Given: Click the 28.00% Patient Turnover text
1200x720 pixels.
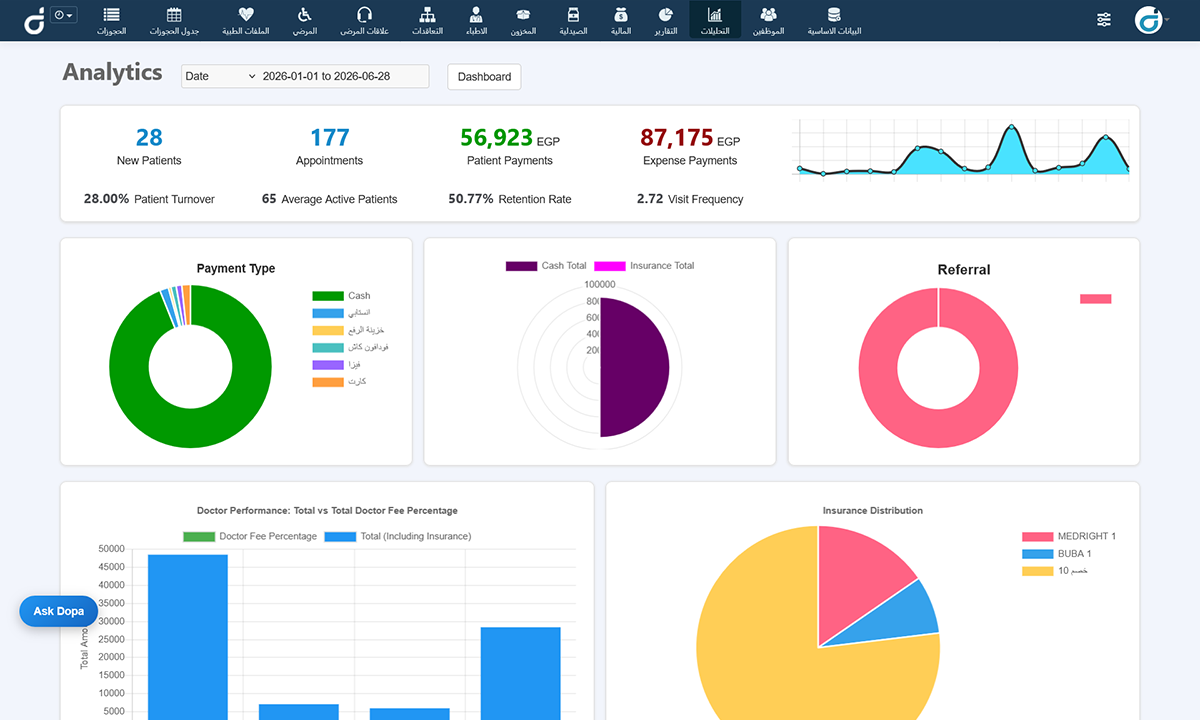Looking at the screenshot, I should [x=149, y=199].
